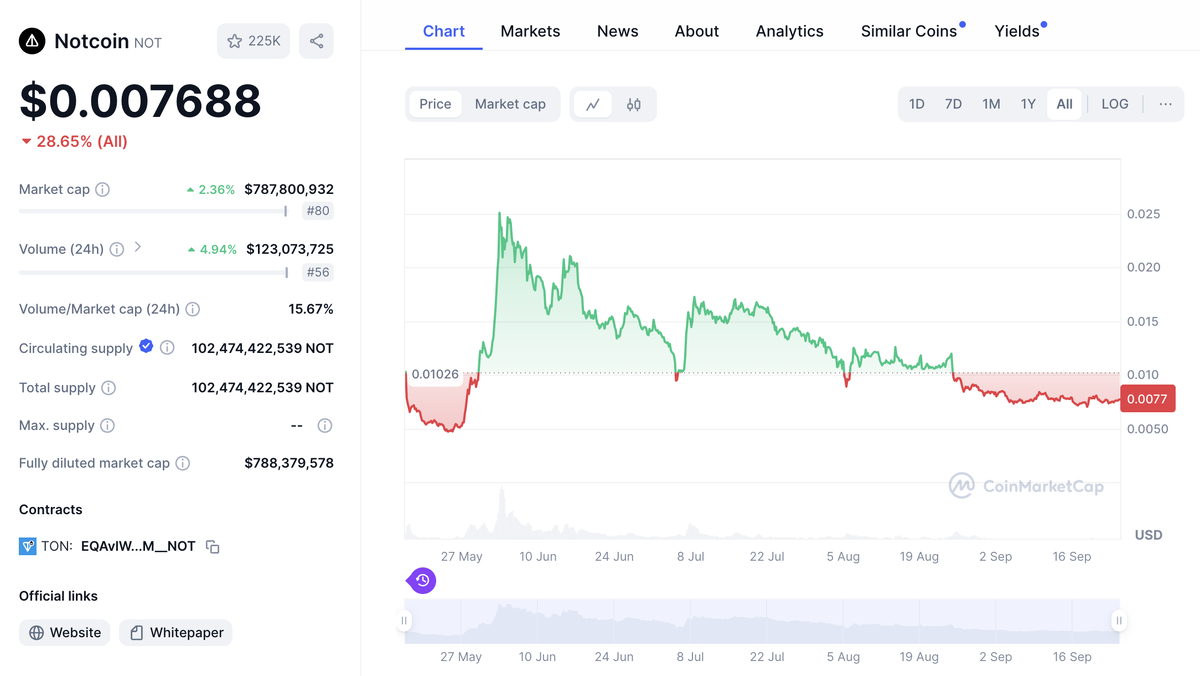Copy the TON contract address

coord(213,547)
